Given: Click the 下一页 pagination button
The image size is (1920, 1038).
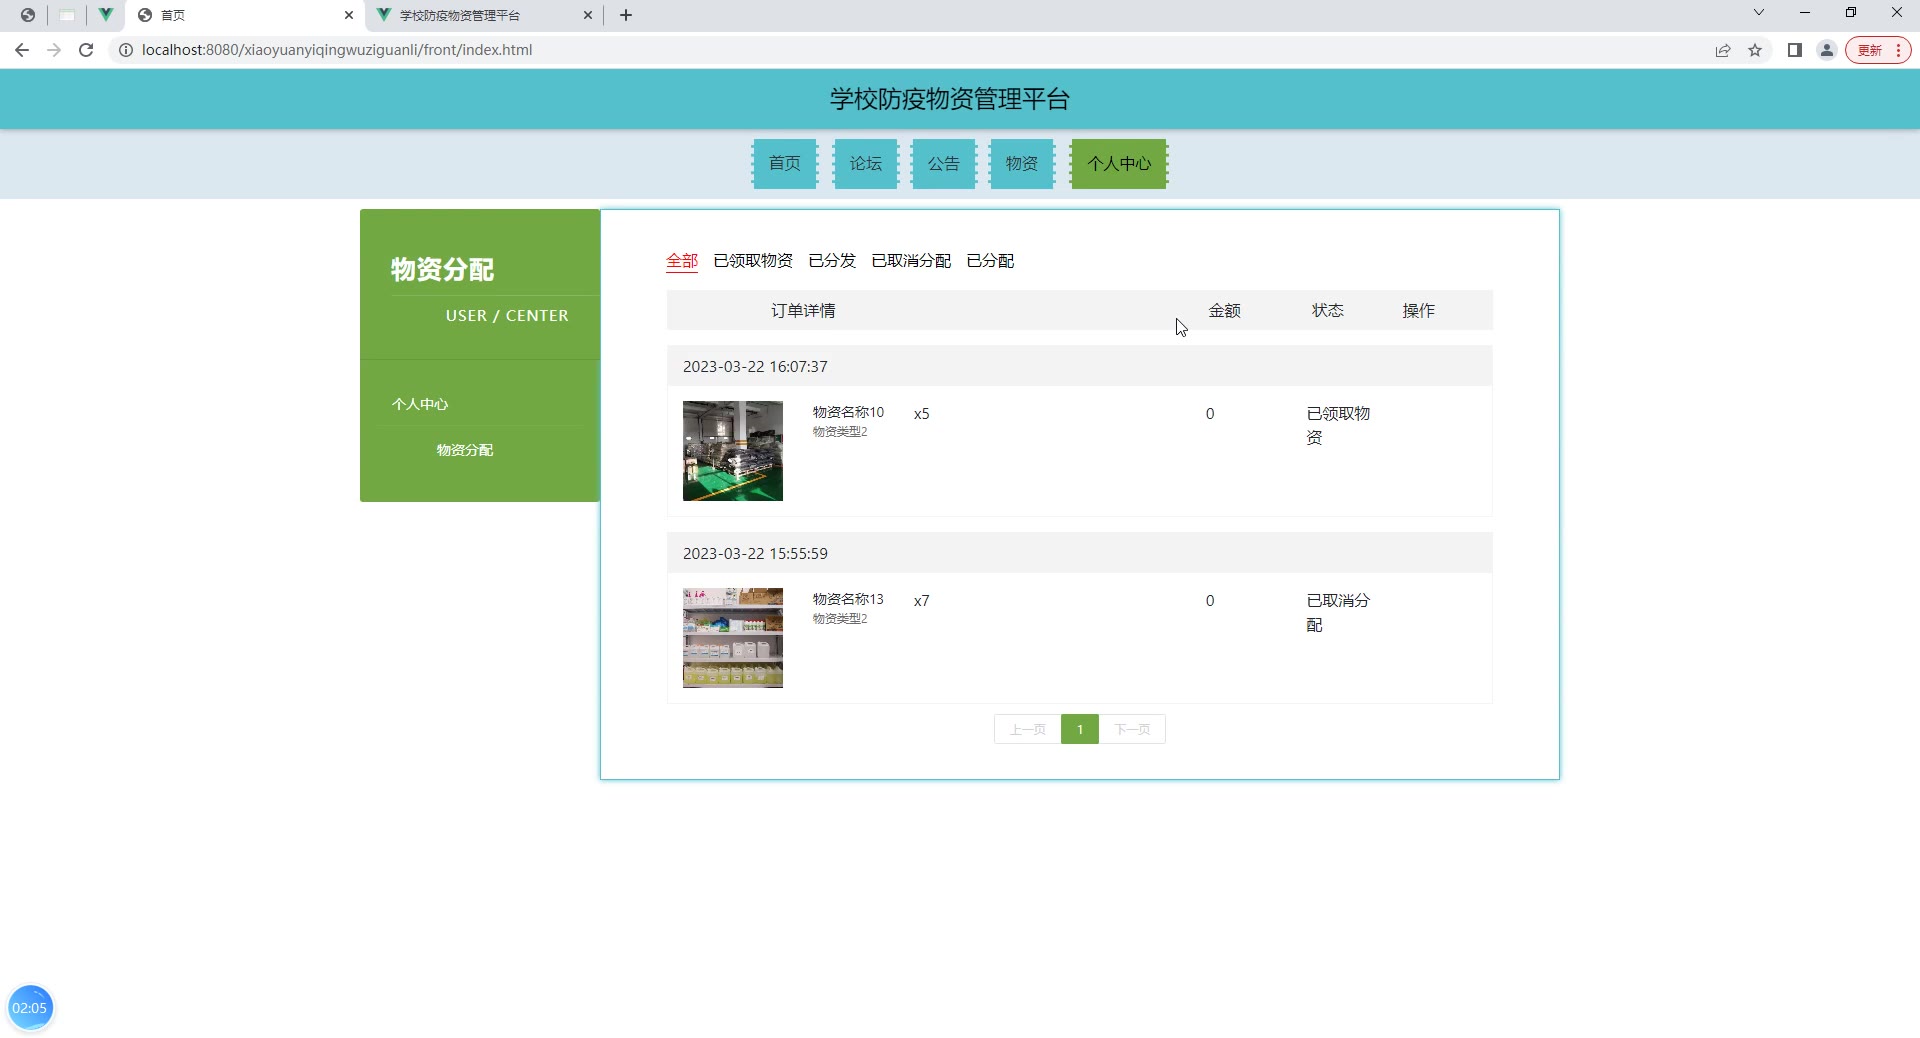Looking at the screenshot, I should [x=1132, y=729].
